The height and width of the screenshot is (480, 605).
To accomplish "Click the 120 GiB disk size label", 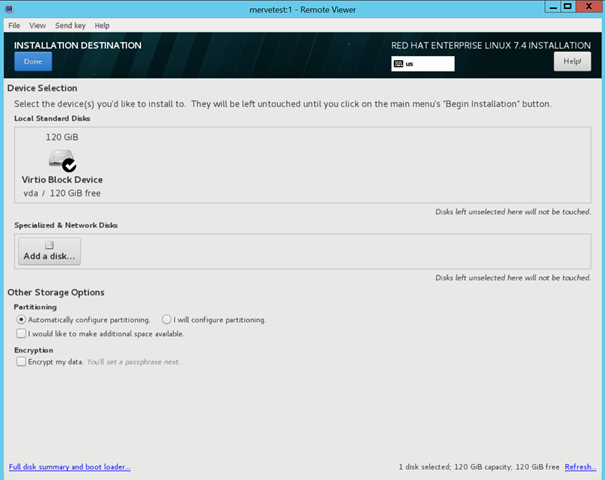I will tap(62, 137).
